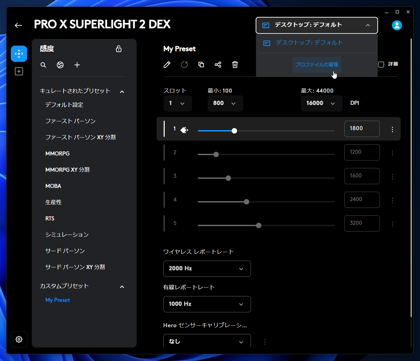420x361 pixels.
Task: Select デスクトップ: デフォルト profile in dropdown list
Action: click(x=317, y=43)
